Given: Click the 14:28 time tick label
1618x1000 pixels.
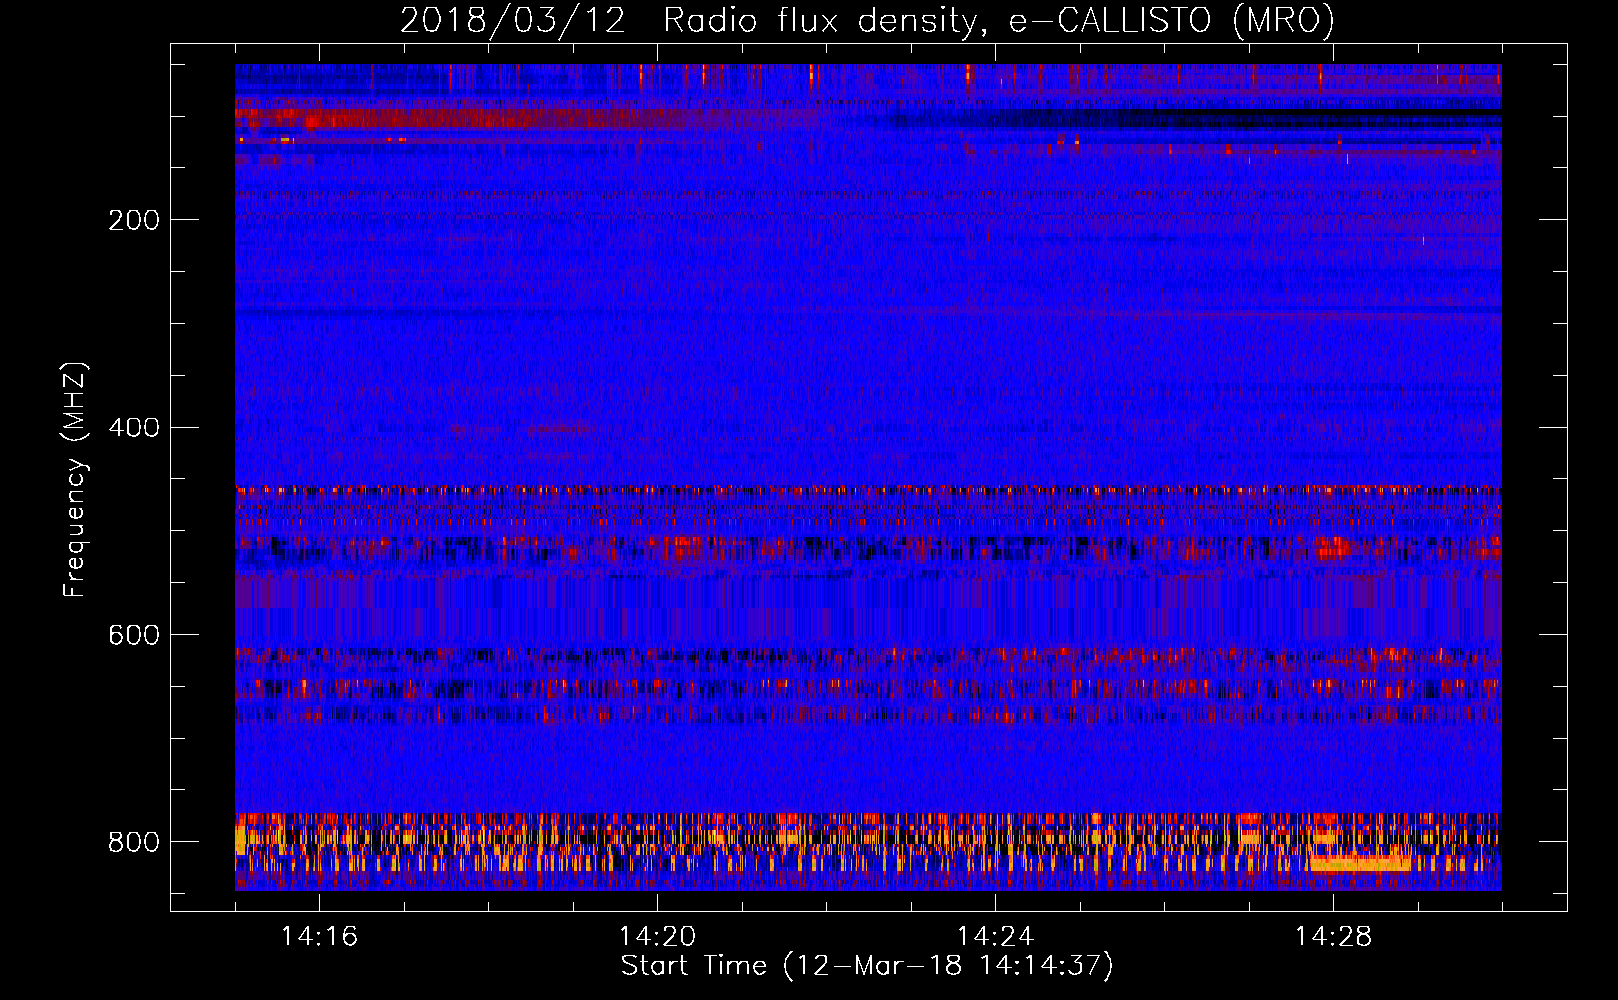Looking at the screenshot, I should 1333,936.
